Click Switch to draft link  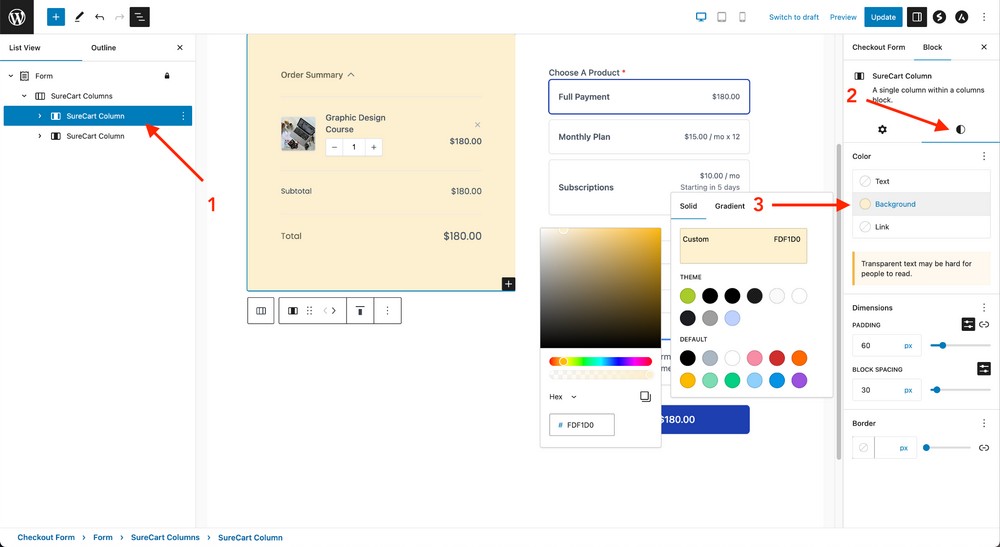(793, 17)
